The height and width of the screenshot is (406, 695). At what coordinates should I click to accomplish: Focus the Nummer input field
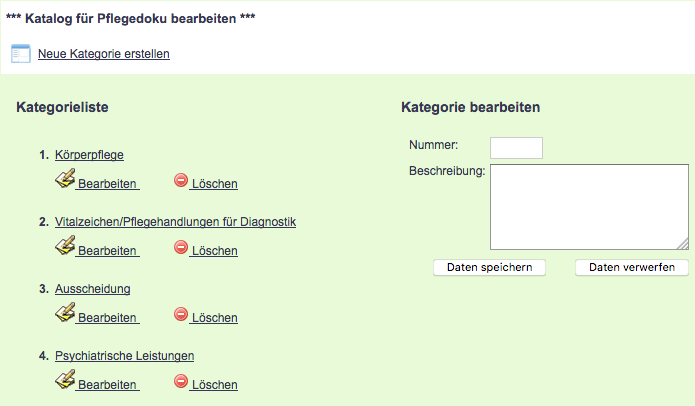coord(516,148)
